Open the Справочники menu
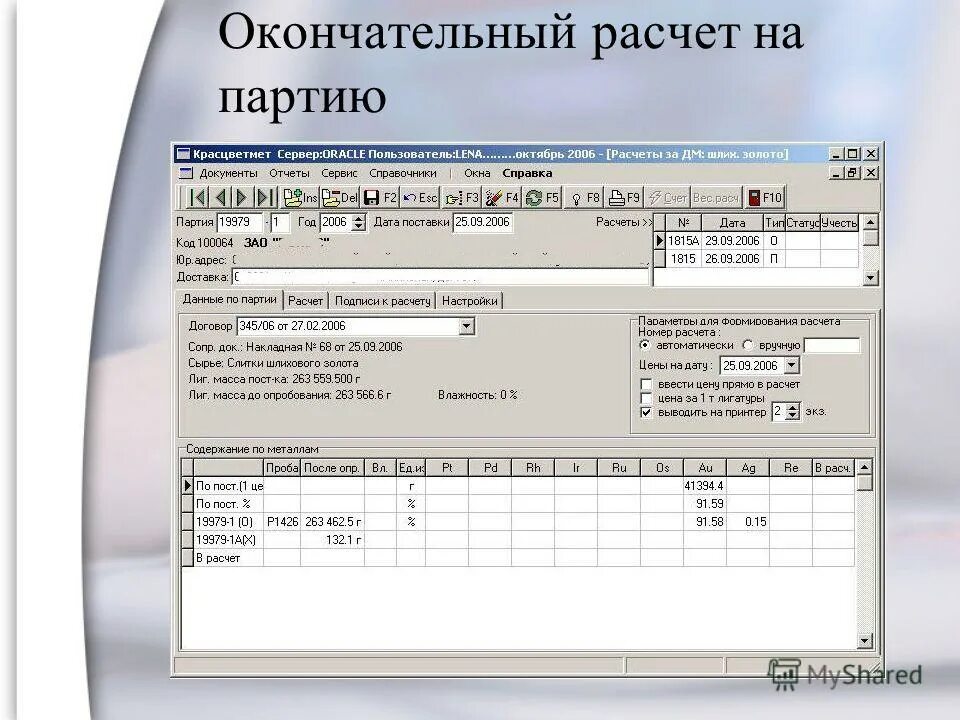The height and width of the screenshot is (720, 960). pos(404,171)
